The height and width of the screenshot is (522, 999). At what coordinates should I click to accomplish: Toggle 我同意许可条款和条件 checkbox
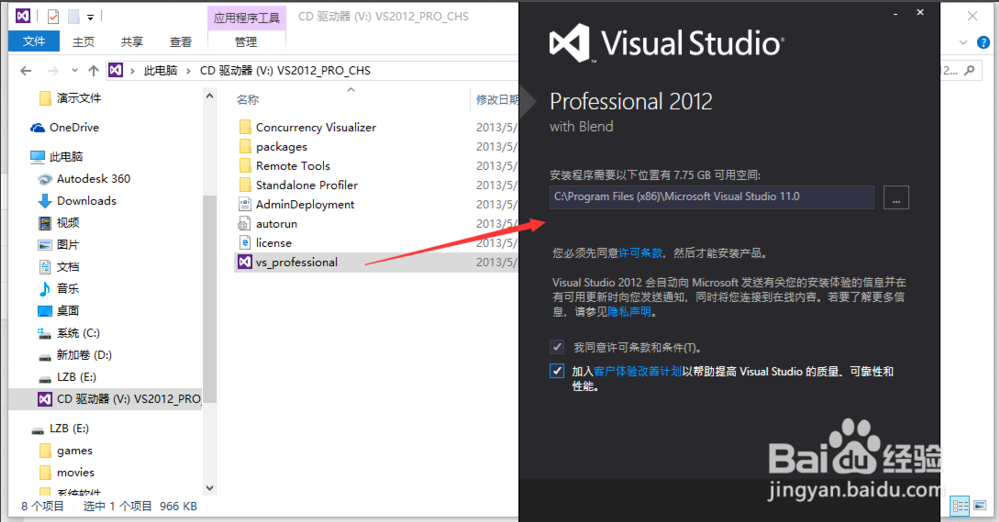557,347
